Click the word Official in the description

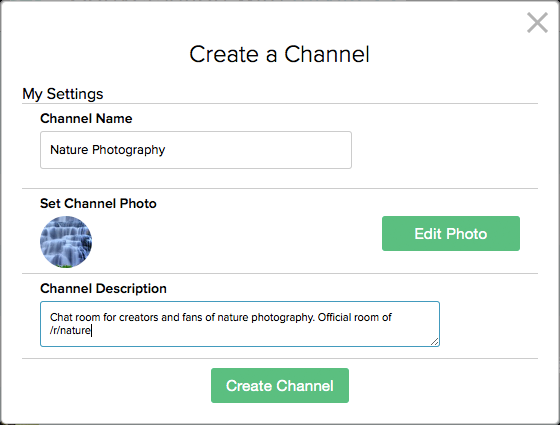coord(334,317)
